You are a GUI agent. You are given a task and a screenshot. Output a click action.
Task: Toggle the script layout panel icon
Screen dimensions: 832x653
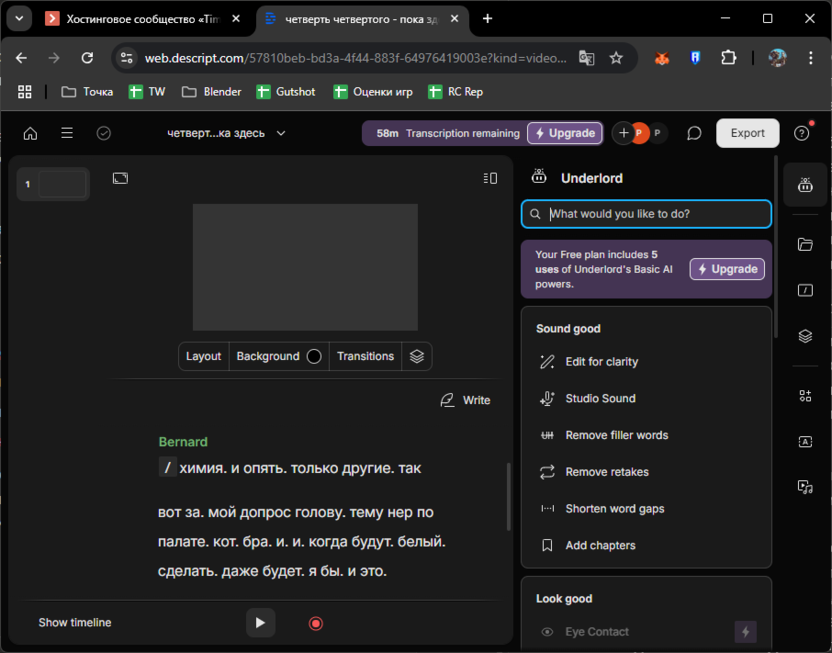click(x=490, y=178)
